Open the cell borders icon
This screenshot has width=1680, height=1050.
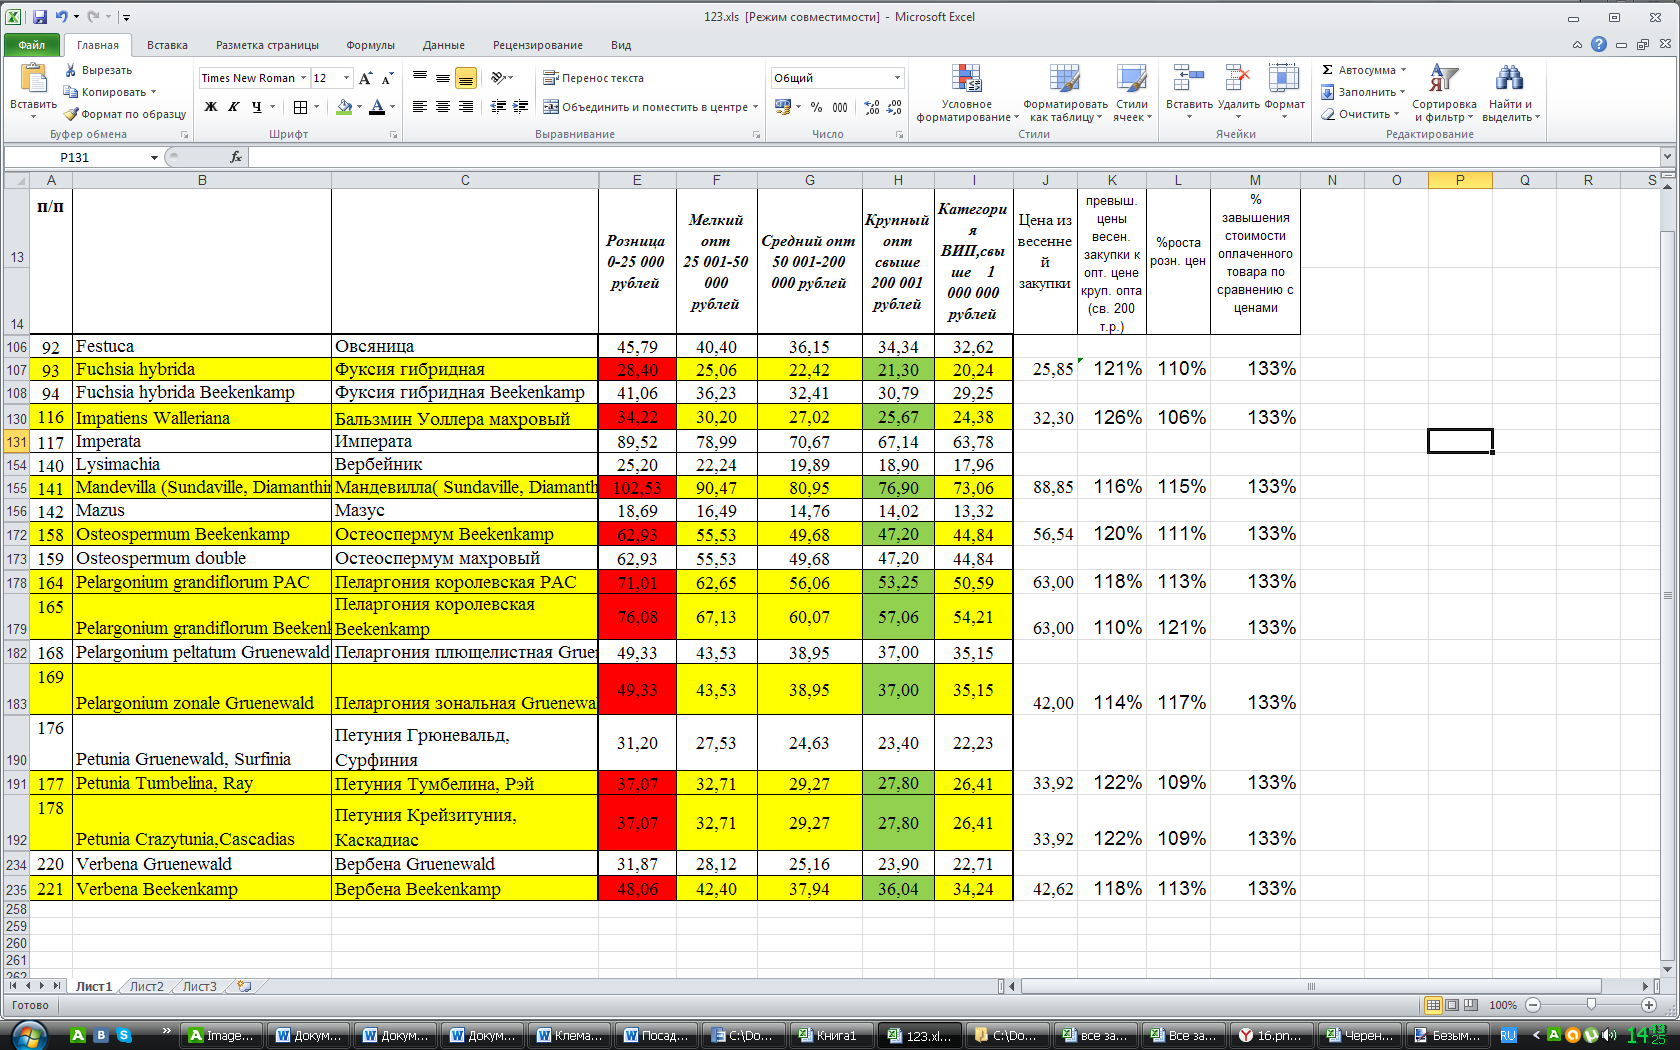pos(300,107)
